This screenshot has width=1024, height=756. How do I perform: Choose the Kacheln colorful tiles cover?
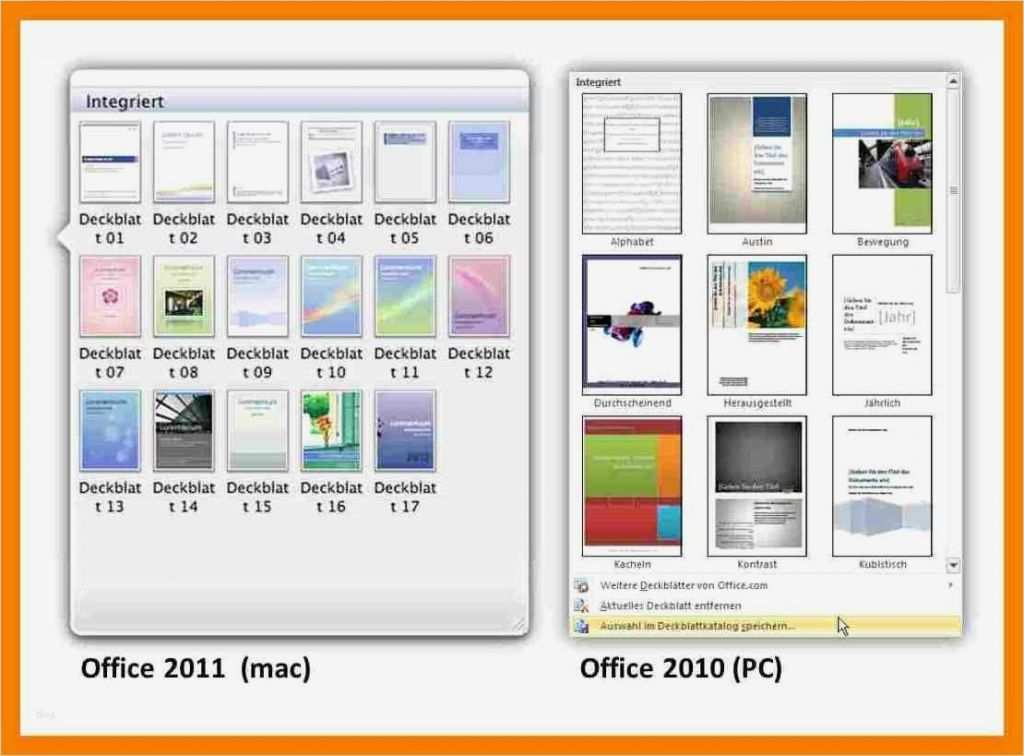pos(632,483)
